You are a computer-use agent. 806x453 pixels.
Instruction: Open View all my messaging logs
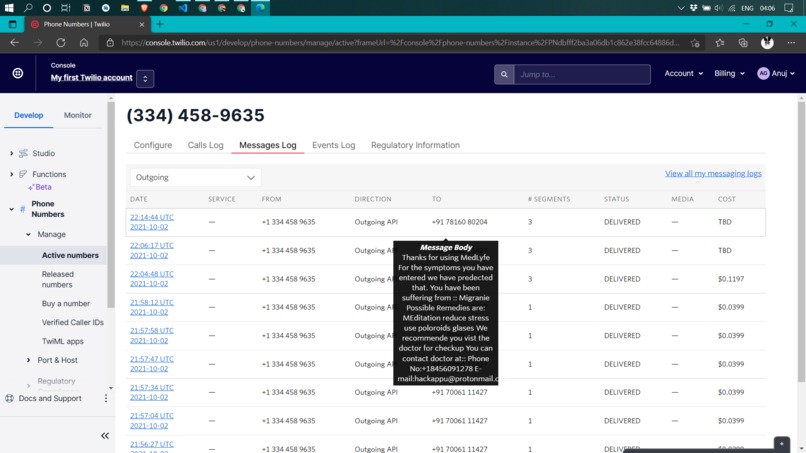[713, 173]
